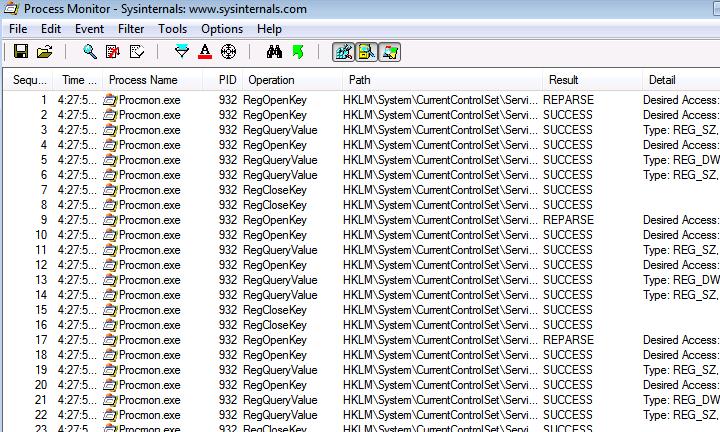The image size is (720, 432).
Task: Sort by the Process Name column header
Action: click(152, 80)
